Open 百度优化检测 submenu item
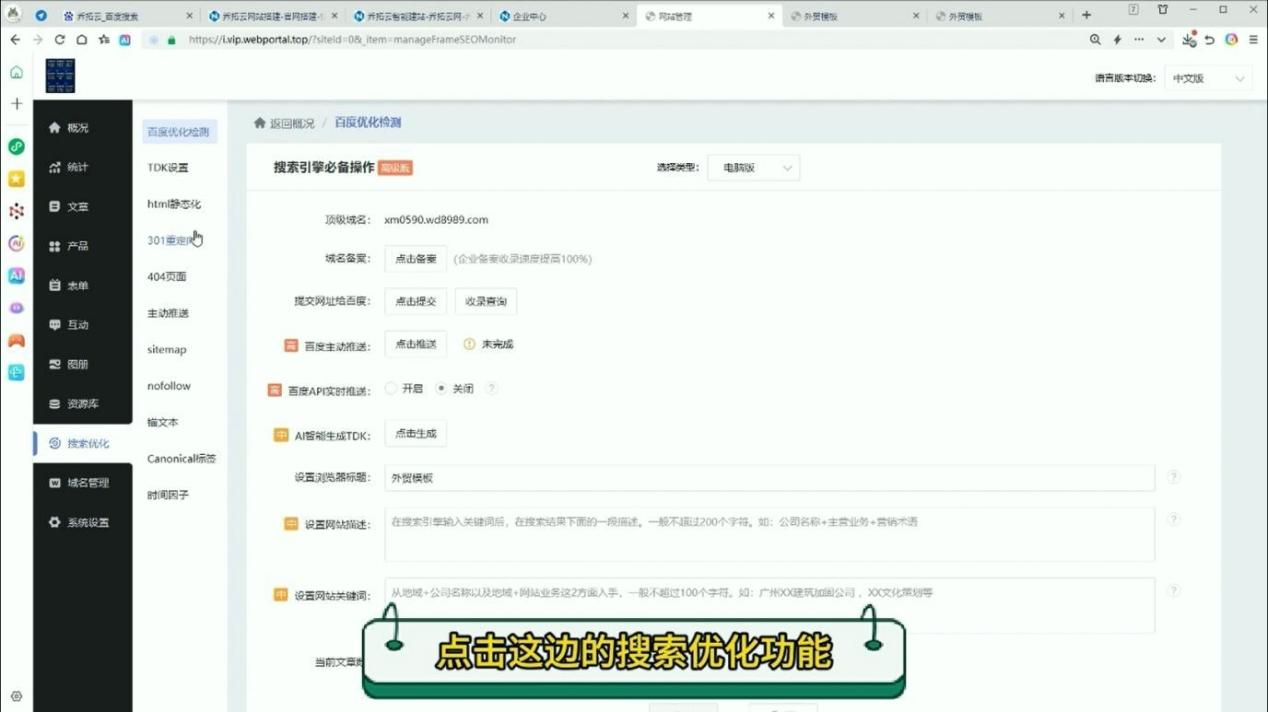 [x=179, y=131]
